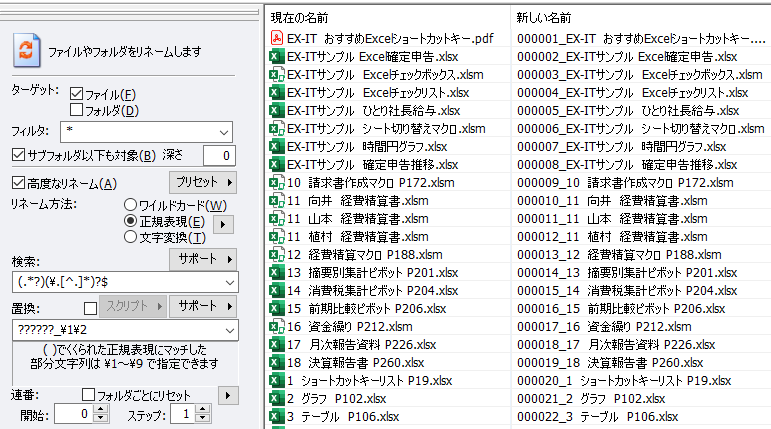Open arrow menu next to 正規表現(E)

tap(223, 224)
